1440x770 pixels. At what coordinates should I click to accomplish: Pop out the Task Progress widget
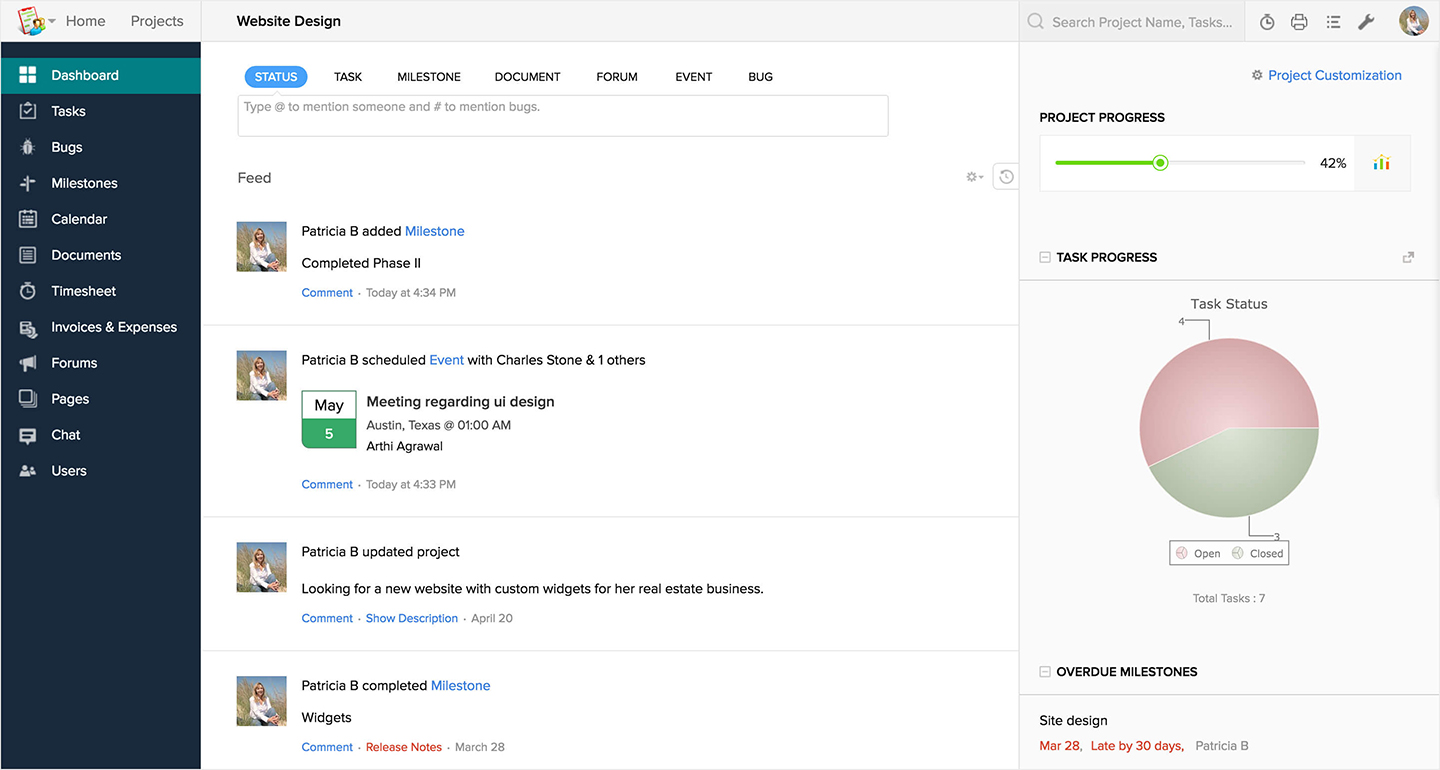[1408, 257]
